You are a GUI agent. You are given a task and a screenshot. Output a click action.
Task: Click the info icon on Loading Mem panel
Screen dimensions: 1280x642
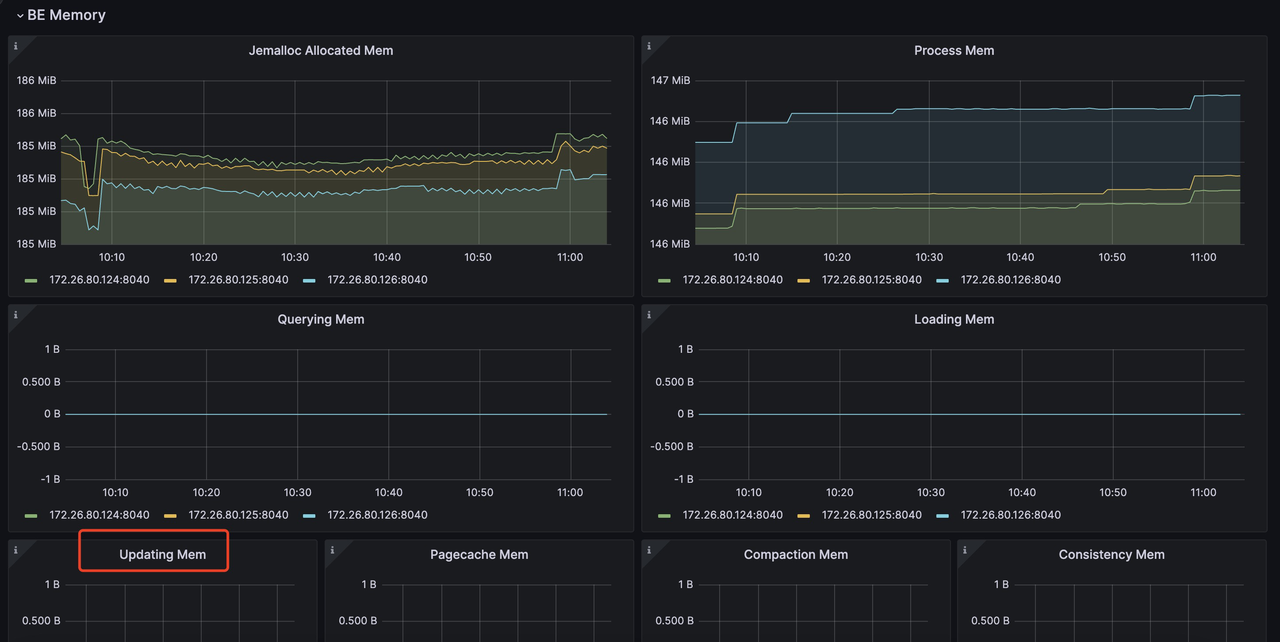pyautogui.click(x=648, y=314)
